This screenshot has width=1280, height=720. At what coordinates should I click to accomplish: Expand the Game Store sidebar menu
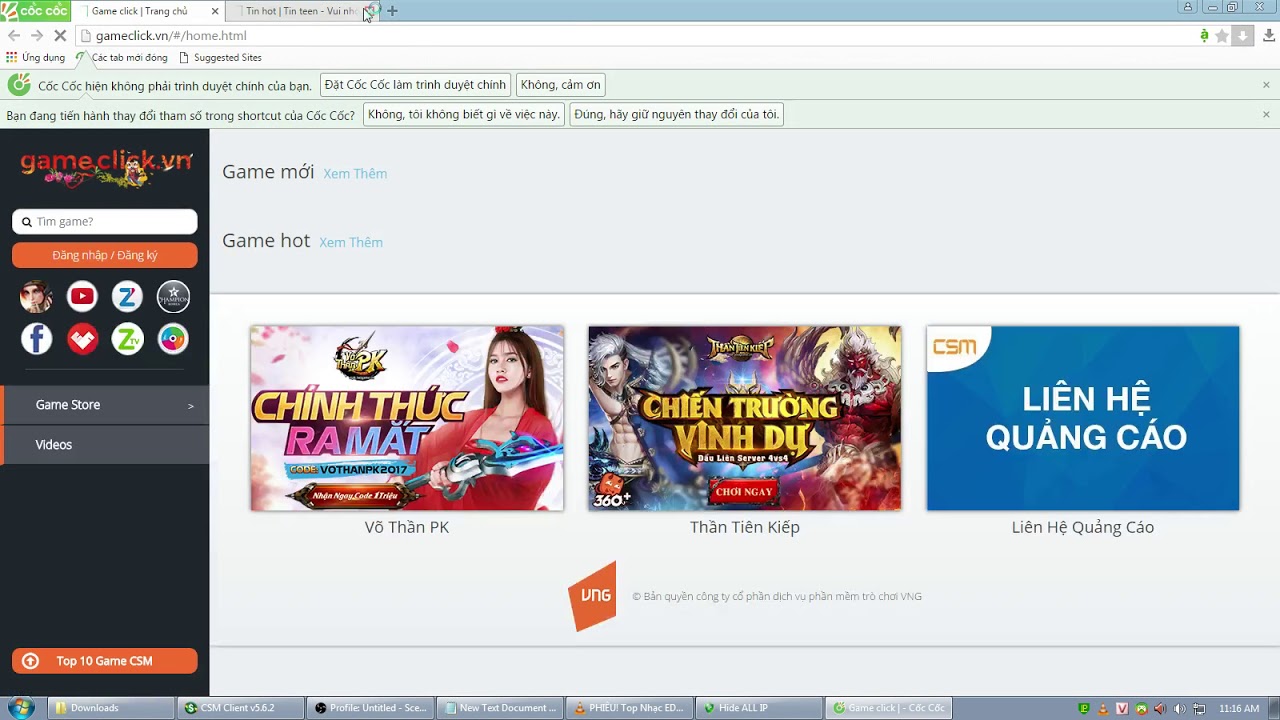point(105,405)
